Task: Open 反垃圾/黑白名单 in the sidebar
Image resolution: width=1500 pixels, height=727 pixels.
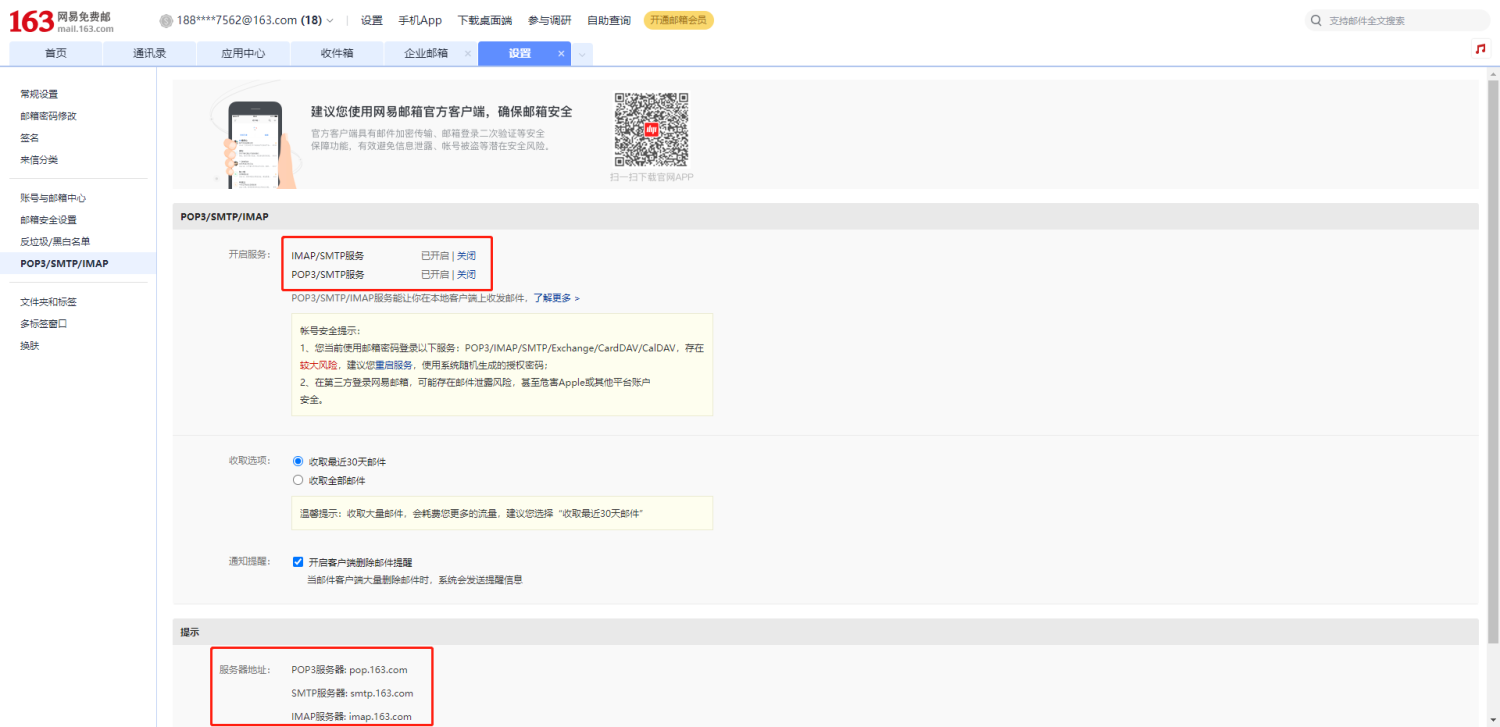Action: (x=55, y=242)
